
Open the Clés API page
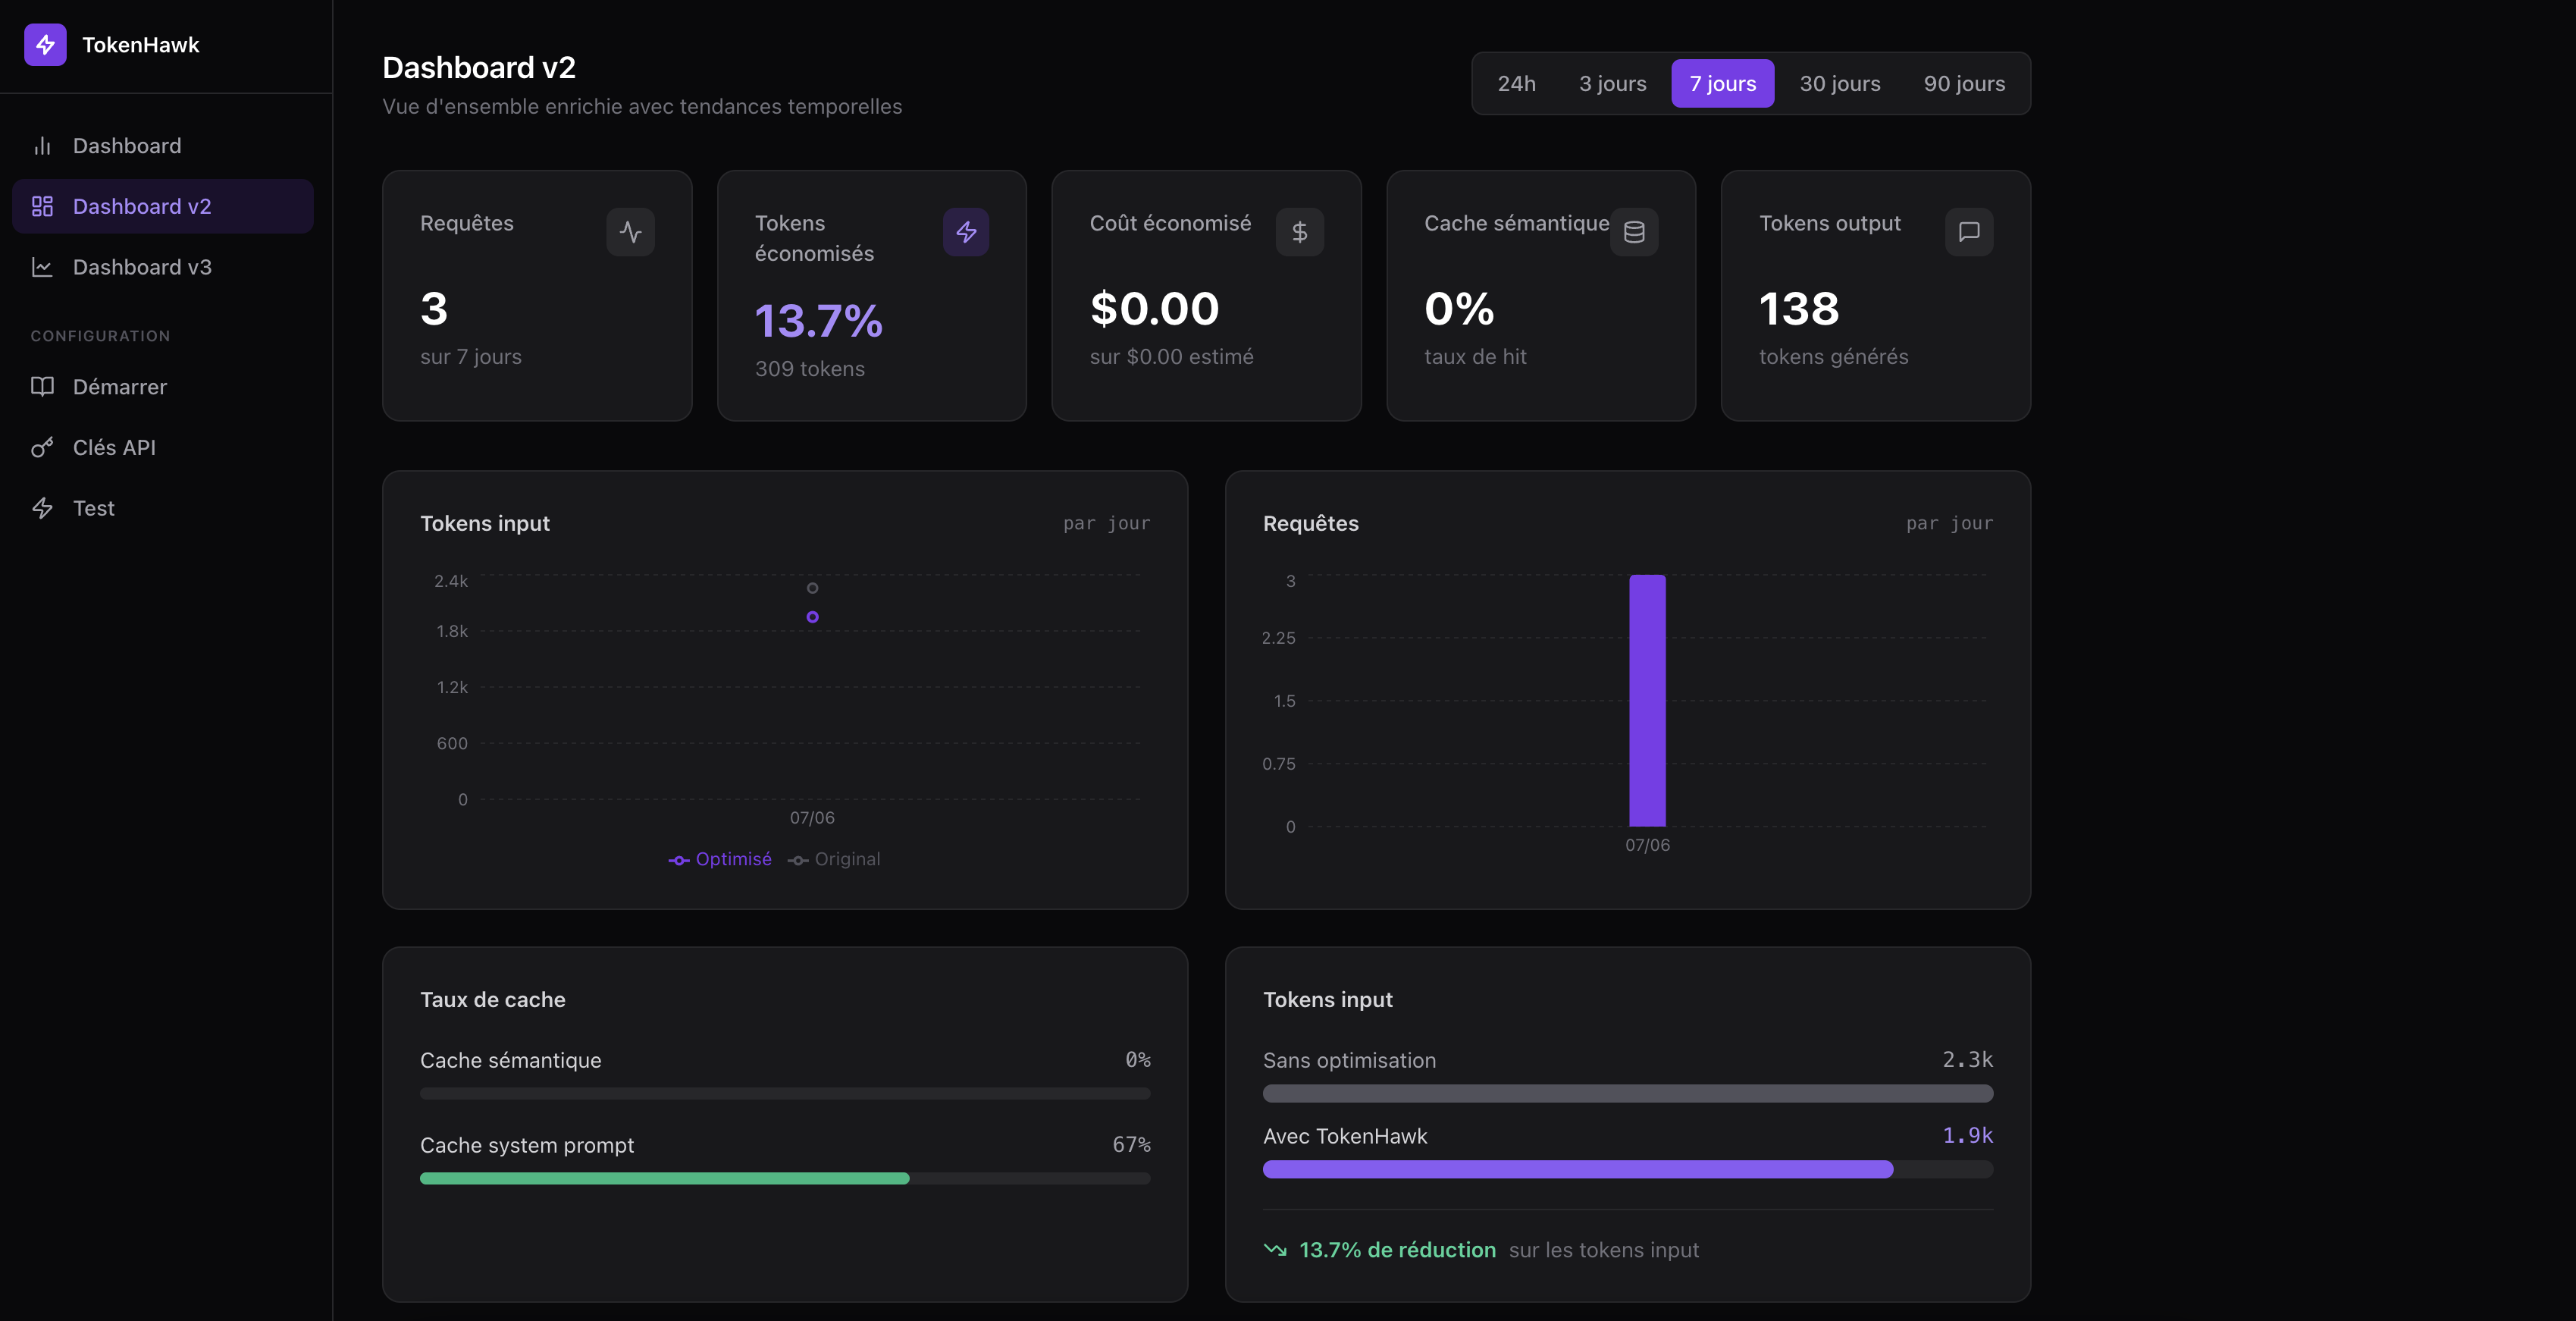click(x=163, y=448)
